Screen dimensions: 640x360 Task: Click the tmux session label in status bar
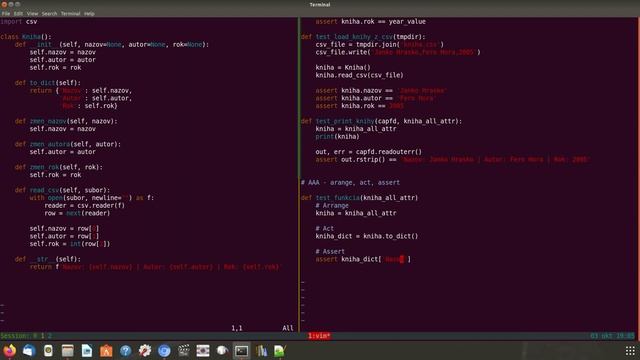[26, 336]
